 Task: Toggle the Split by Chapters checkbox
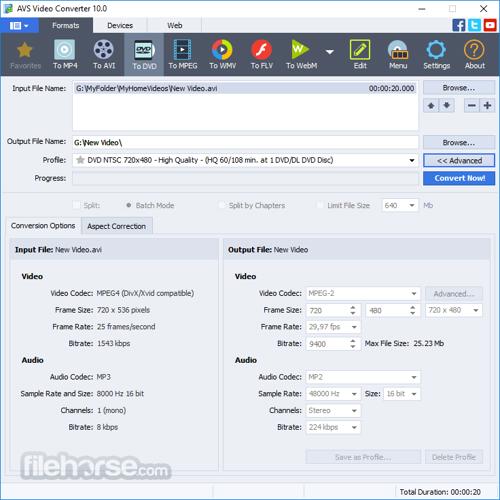point(222,205)
